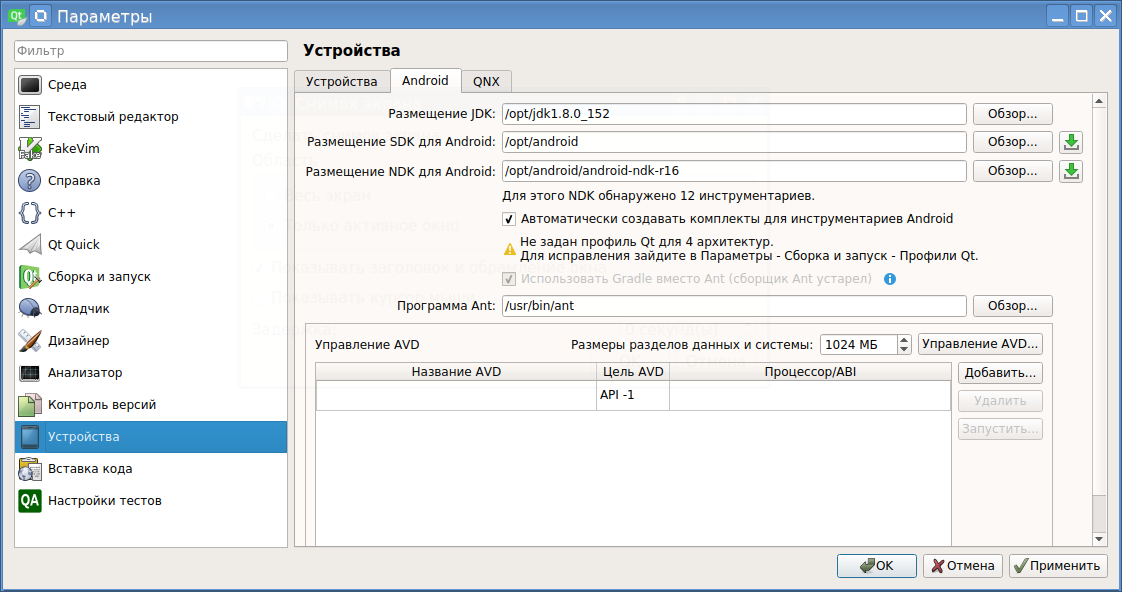This screenshot has width=1122, height=592.
Task: Click the 1024 МБ partition size field
Action: click(859, 344)
